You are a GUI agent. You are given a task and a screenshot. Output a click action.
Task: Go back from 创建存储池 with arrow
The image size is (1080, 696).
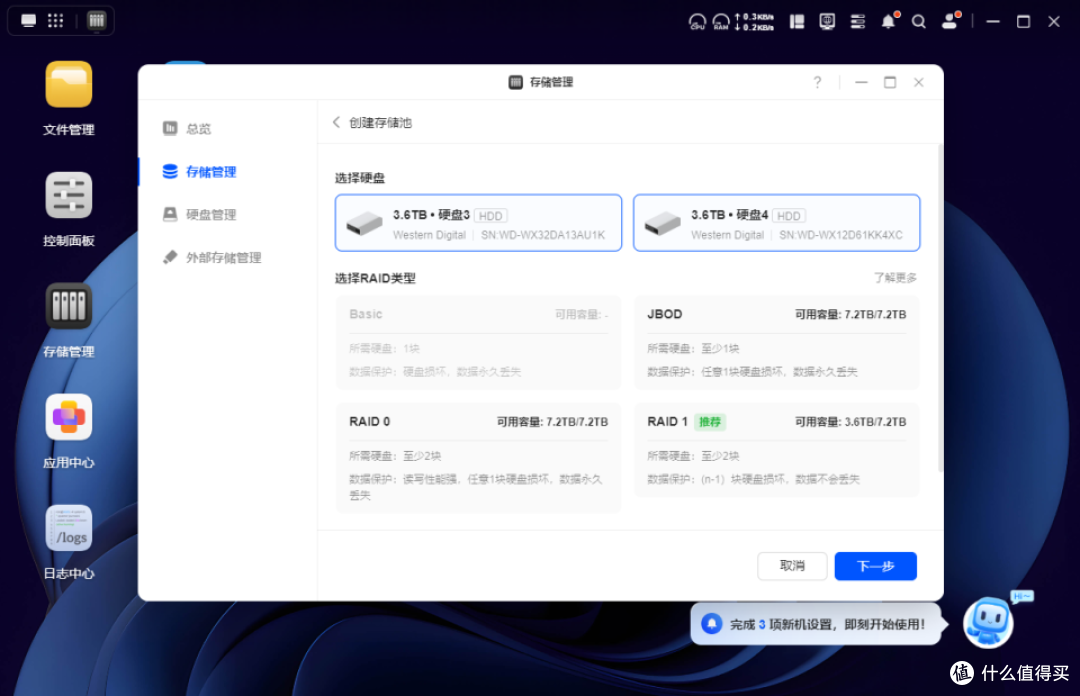[x=336, y=123]
